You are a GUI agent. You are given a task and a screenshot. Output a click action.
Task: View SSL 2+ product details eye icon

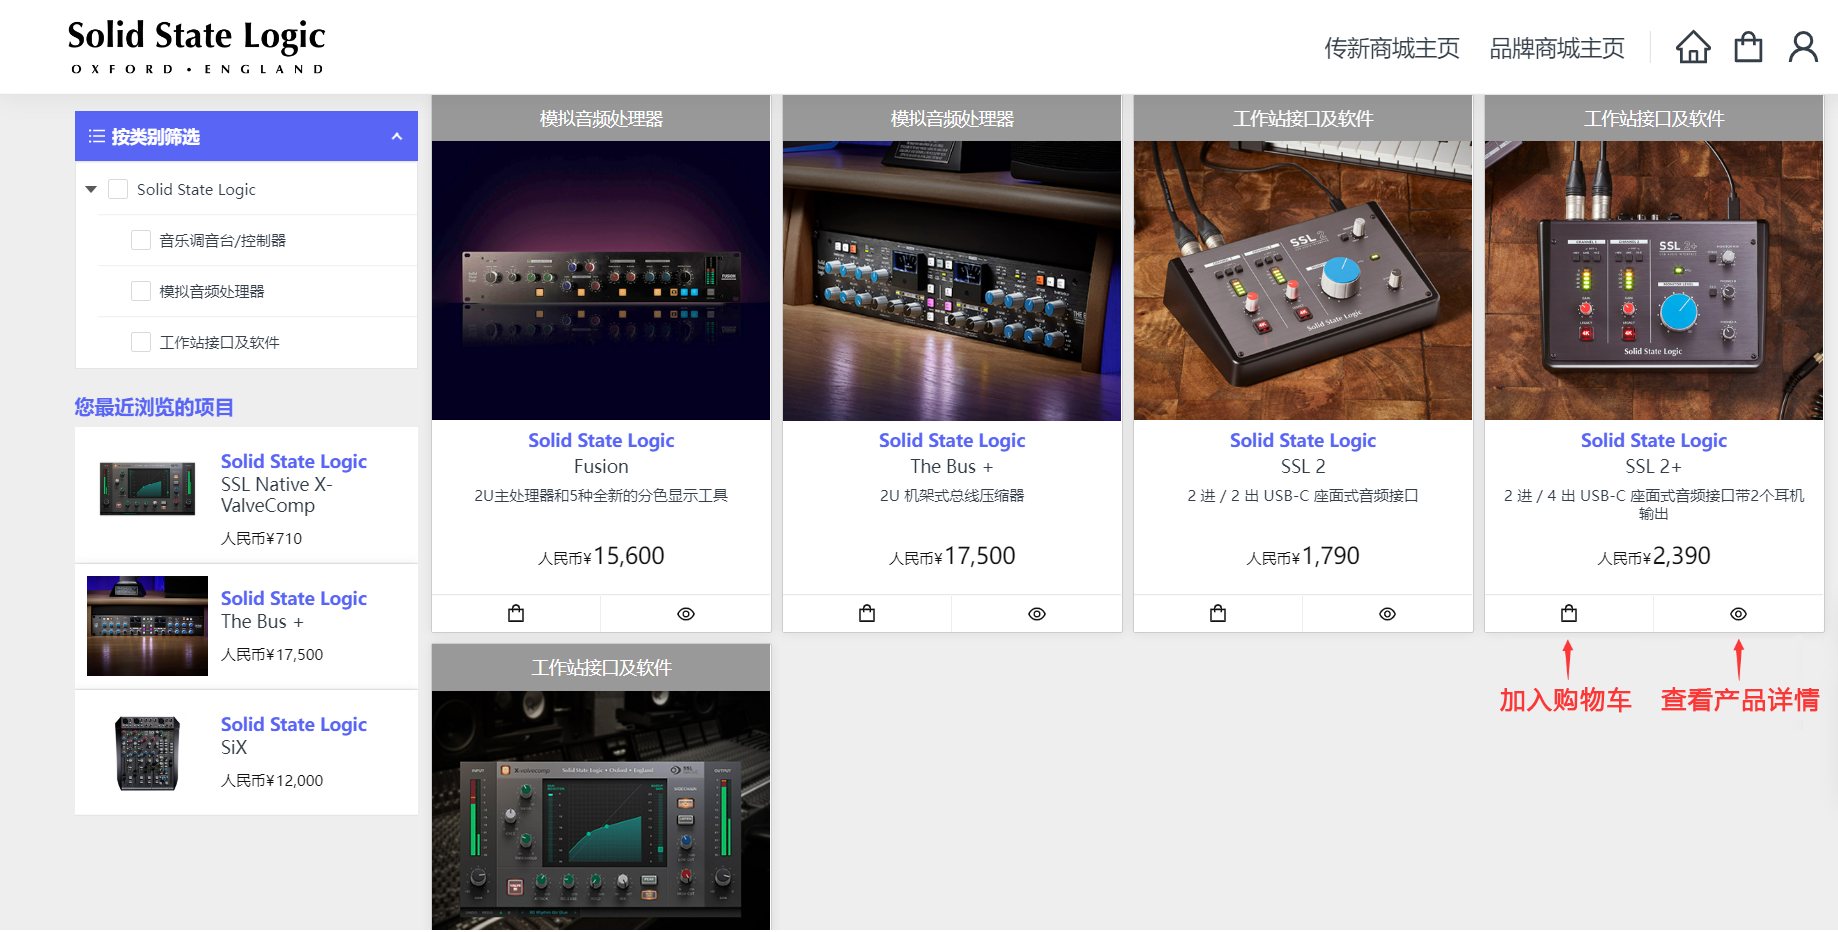1738,614
